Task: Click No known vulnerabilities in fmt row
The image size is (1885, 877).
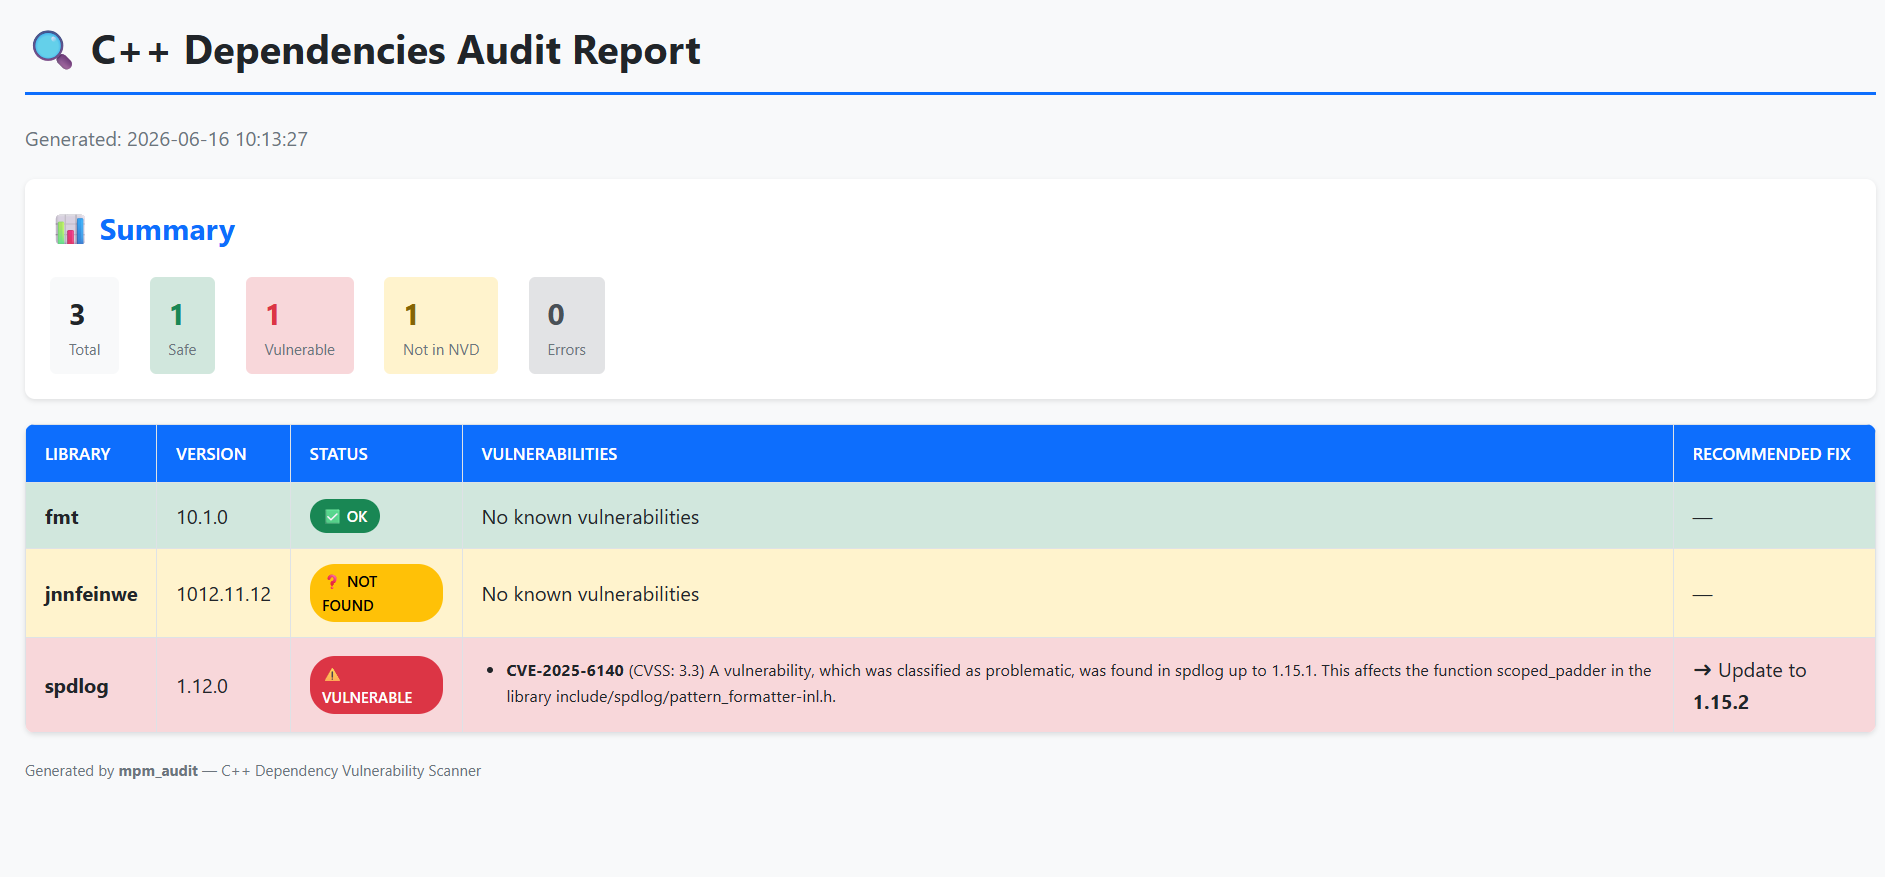Action: click(x=590, y=517)
